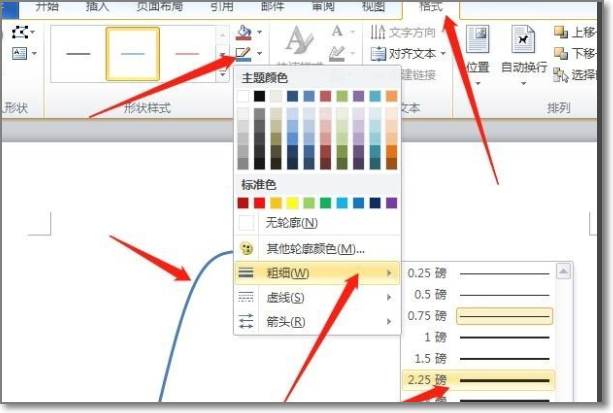Choose 无轮廓(N) no outline option
The height and width of the screenshot is (413, 613).
[317, 223]
